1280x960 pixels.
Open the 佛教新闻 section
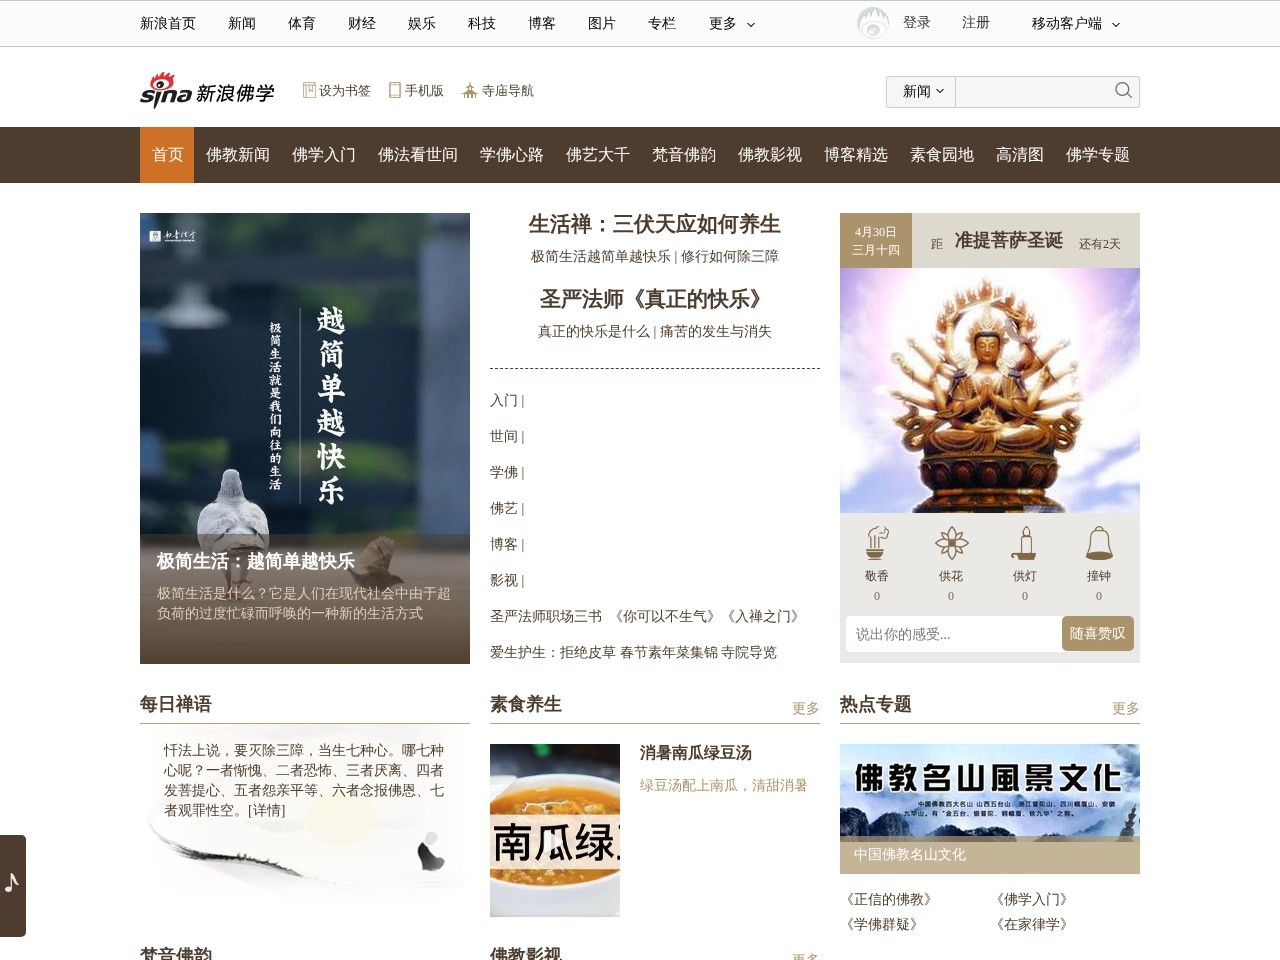point(238,155)
